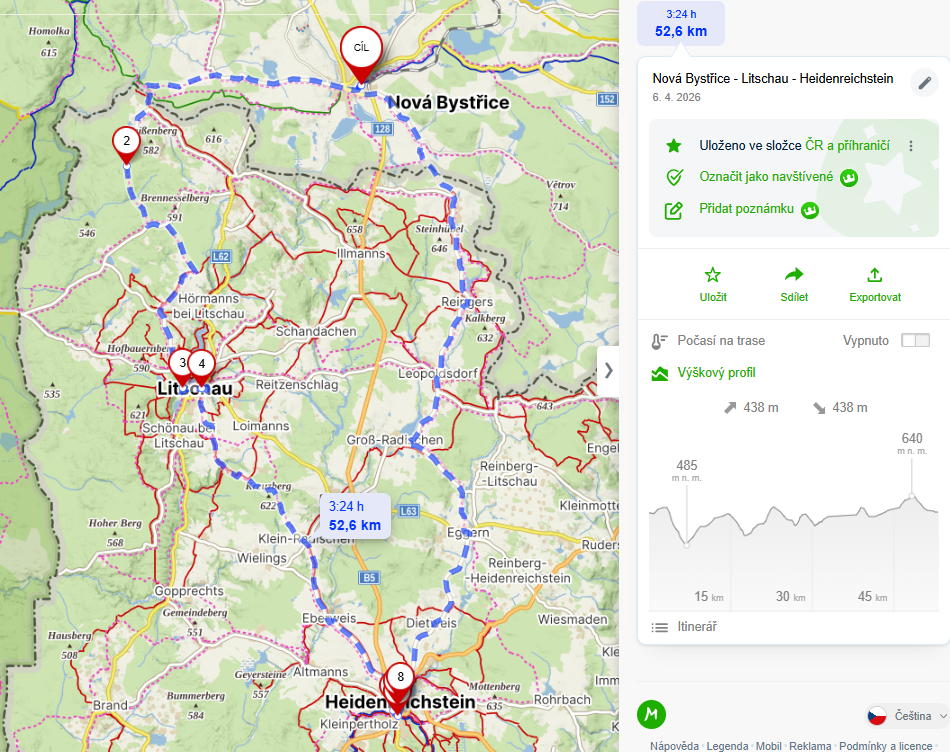Click the pencil edit icon for route name
950x752 pixels.
coord(925,83)
